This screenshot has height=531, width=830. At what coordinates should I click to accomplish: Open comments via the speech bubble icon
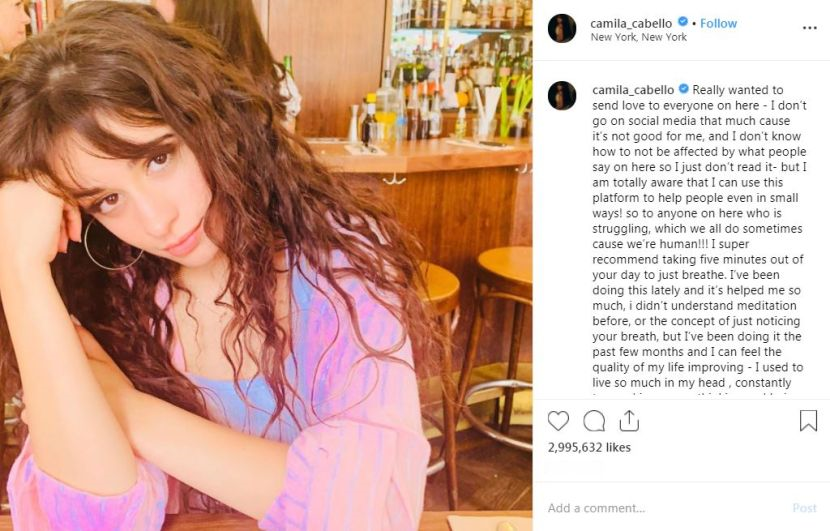(594, 421)
